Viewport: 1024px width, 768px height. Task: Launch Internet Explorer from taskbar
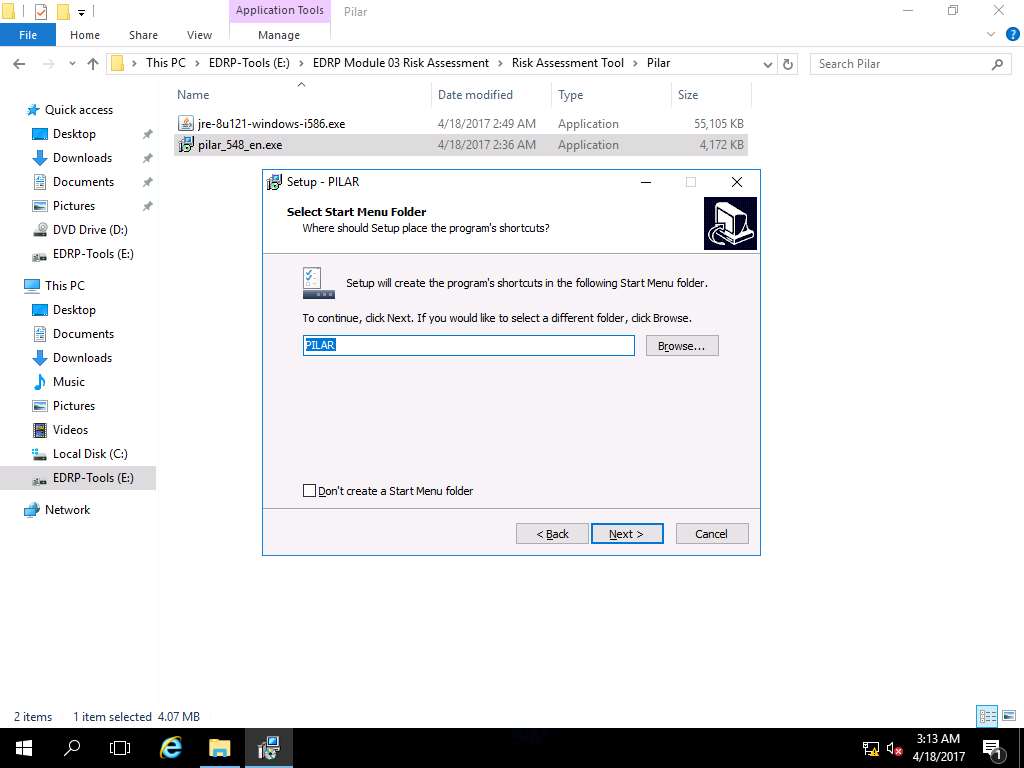click(x=170, y=748)
